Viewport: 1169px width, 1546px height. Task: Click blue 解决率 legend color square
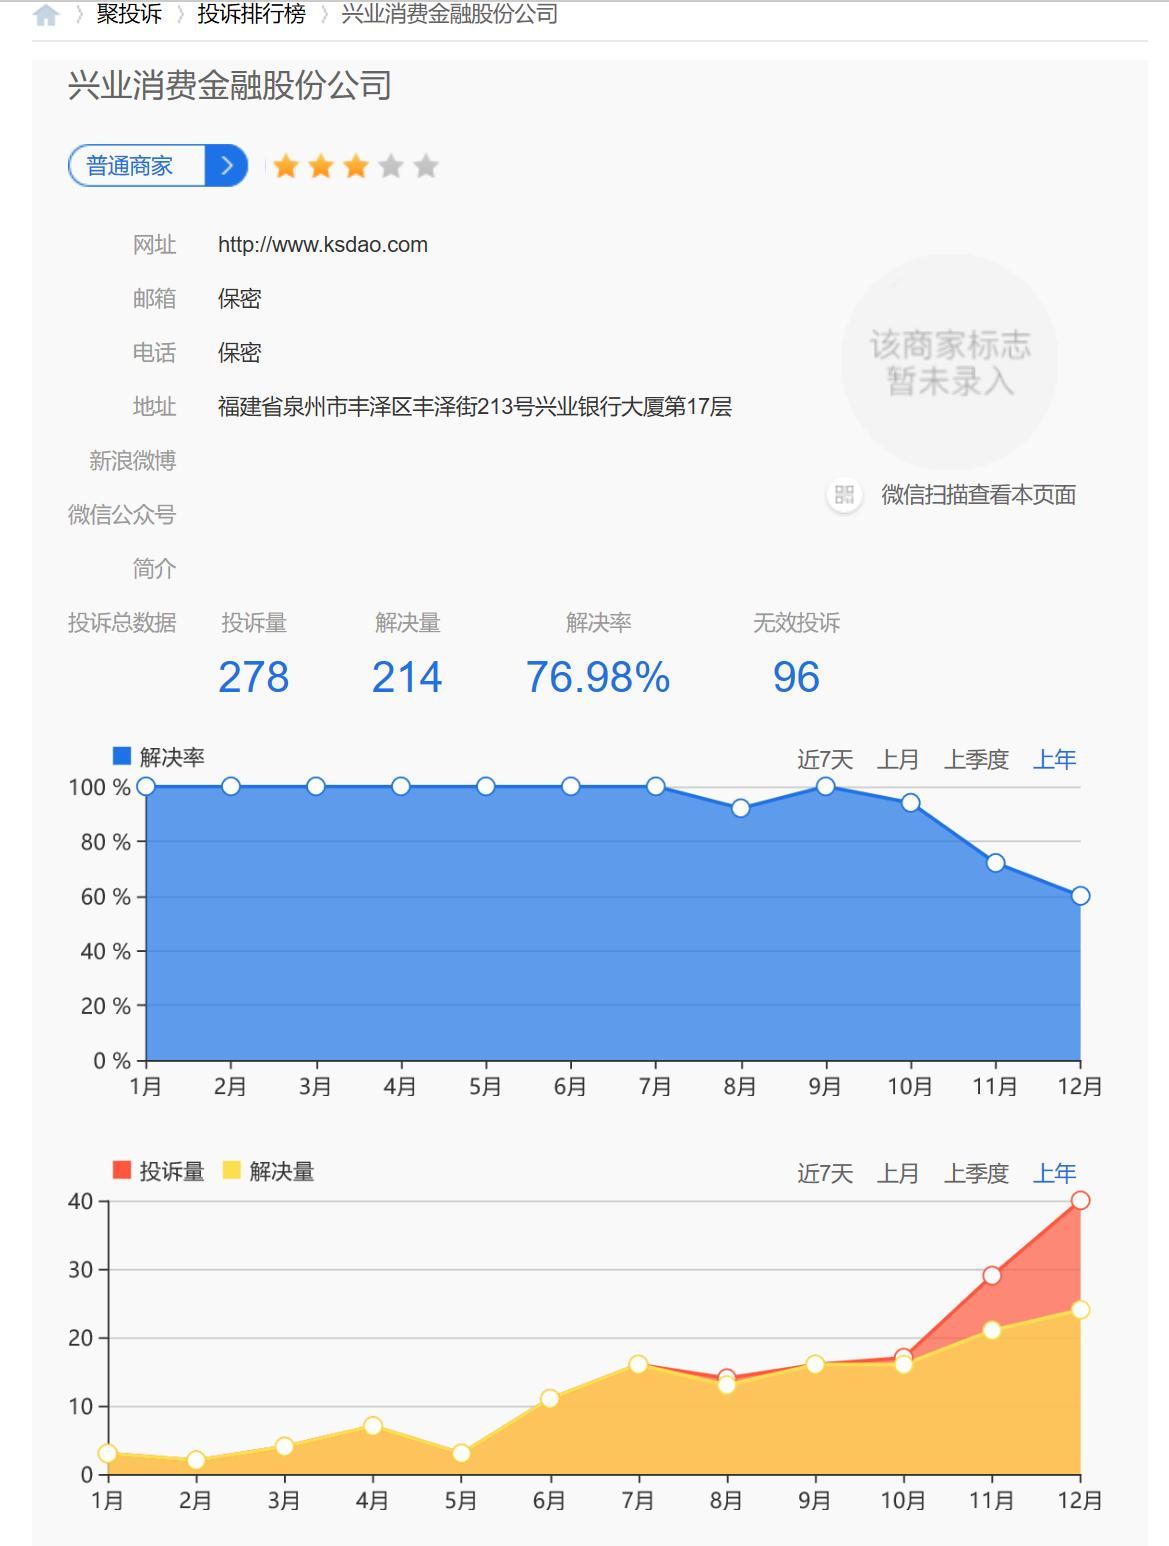122,756
